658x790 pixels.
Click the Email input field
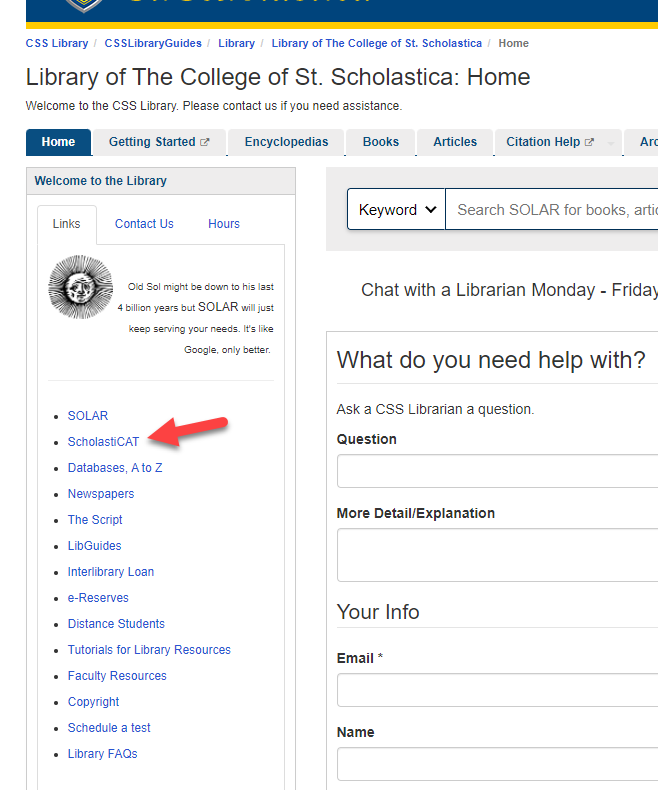pyautogui.click(x=498, y=690)
